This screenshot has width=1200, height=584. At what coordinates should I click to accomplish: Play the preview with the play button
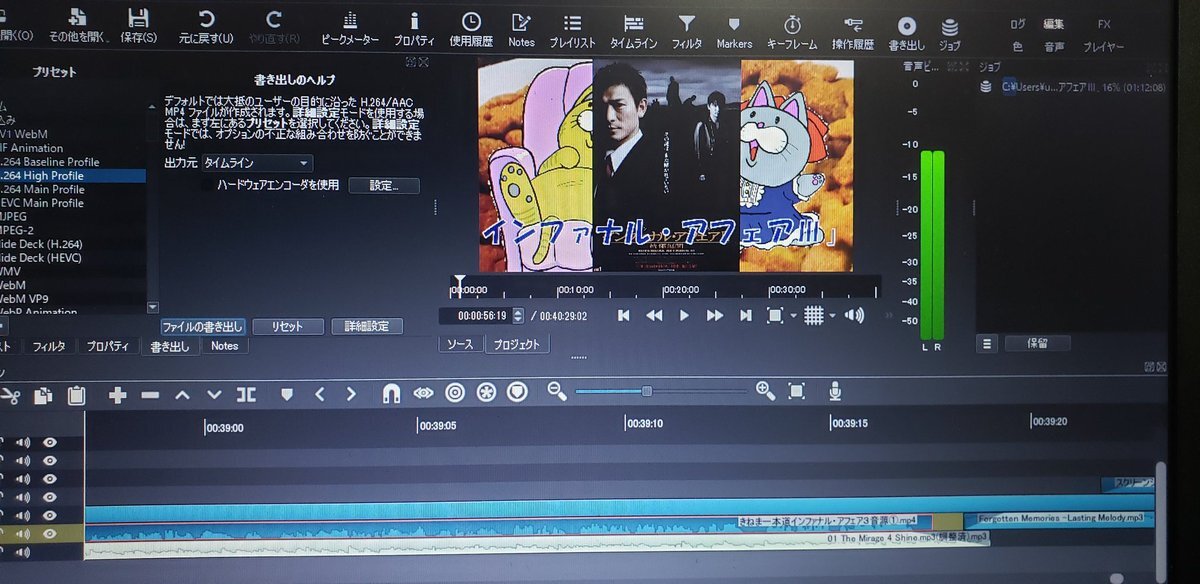coord(684,315)
